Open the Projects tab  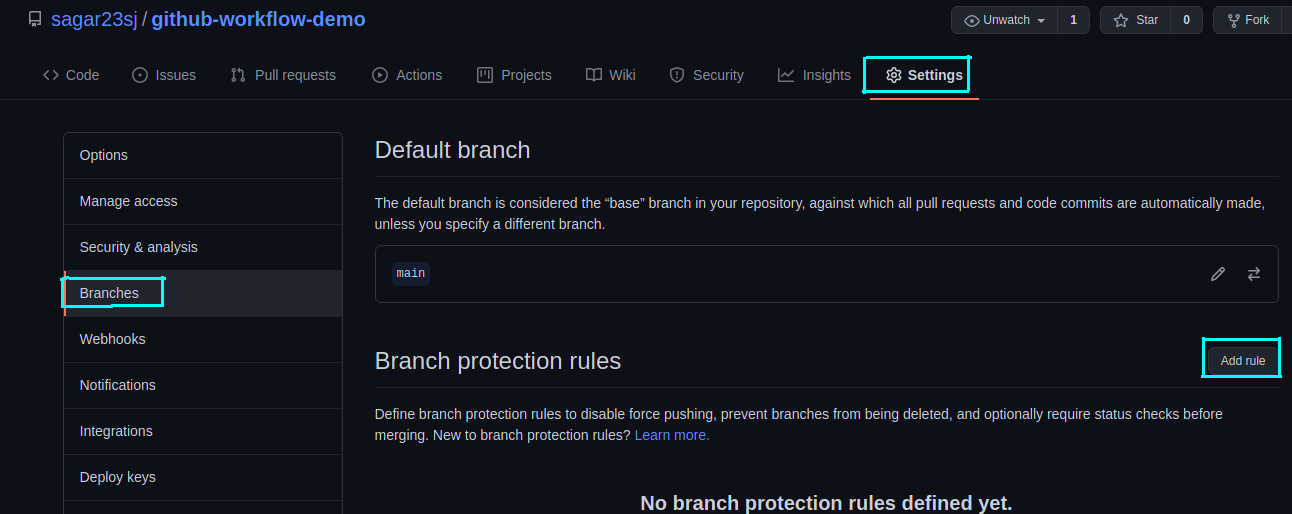pyautogui.click(x=514, y=75)
